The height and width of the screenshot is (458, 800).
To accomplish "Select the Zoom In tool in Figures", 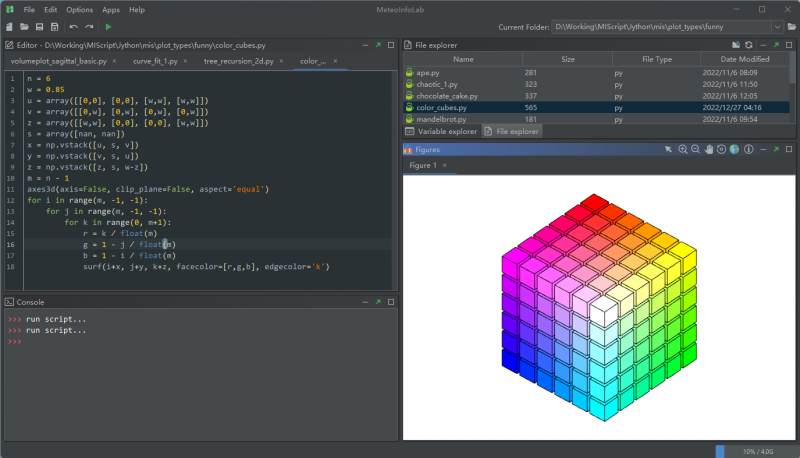I will coord(683,149).
